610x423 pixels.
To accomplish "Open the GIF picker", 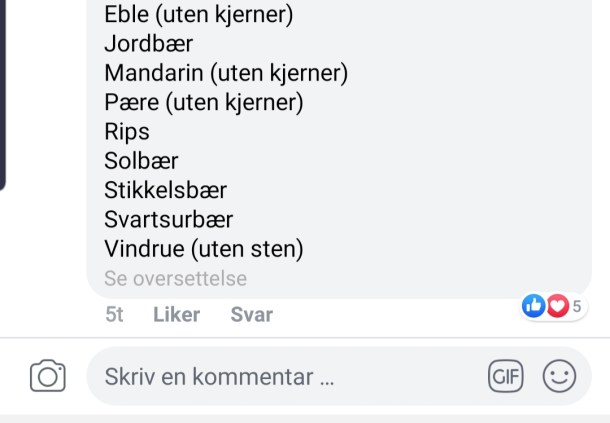I will [505, 376].
